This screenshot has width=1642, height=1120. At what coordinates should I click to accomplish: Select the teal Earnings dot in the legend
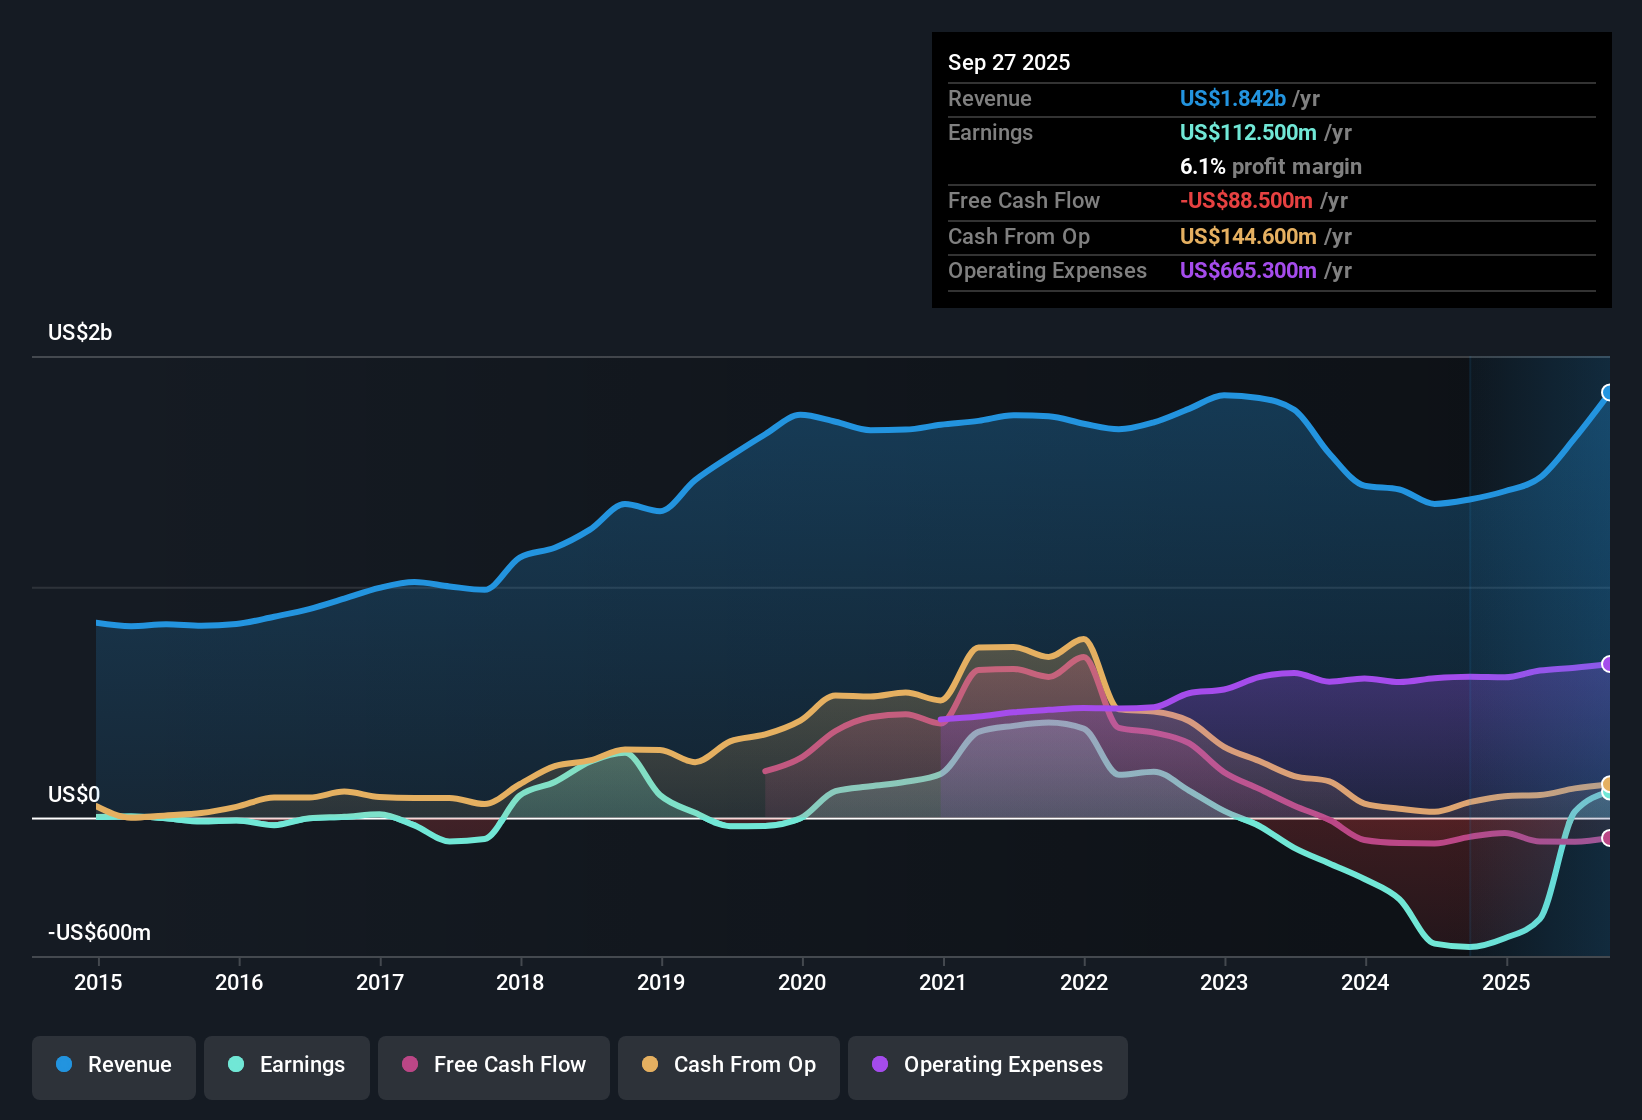point(236,1065)
